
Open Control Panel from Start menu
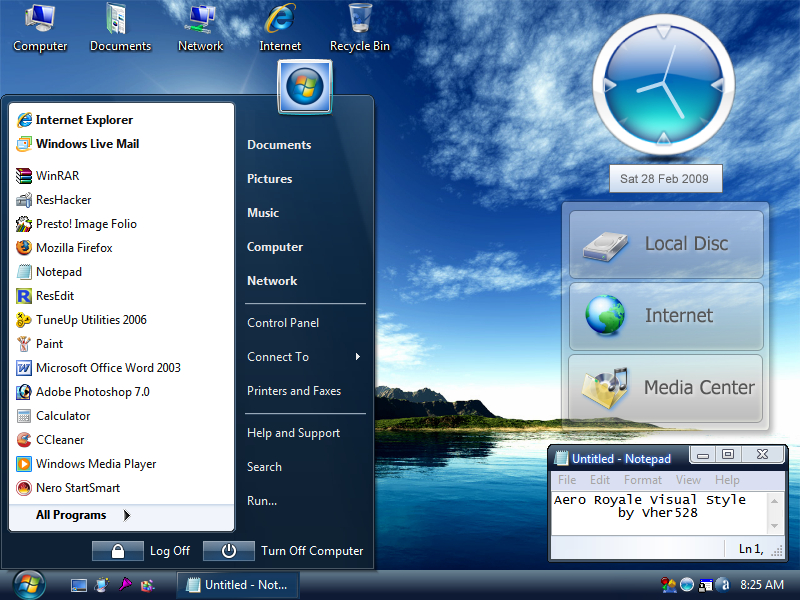[283, 323]
